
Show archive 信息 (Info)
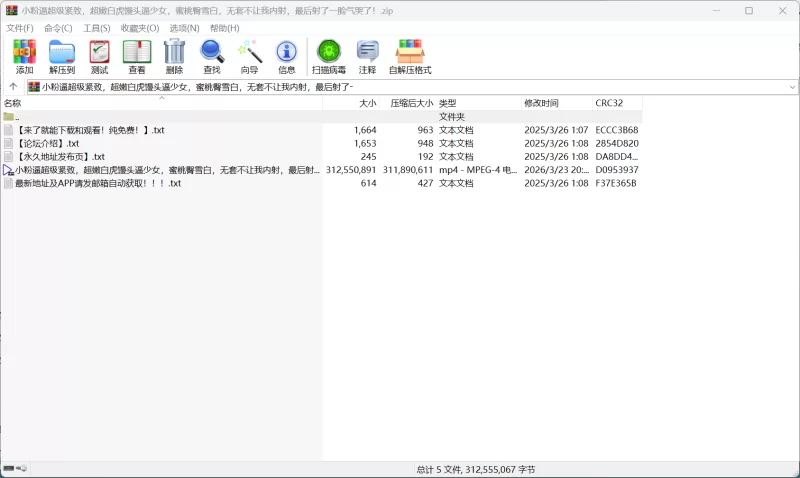pyautogui.click(x=287, y=56)
